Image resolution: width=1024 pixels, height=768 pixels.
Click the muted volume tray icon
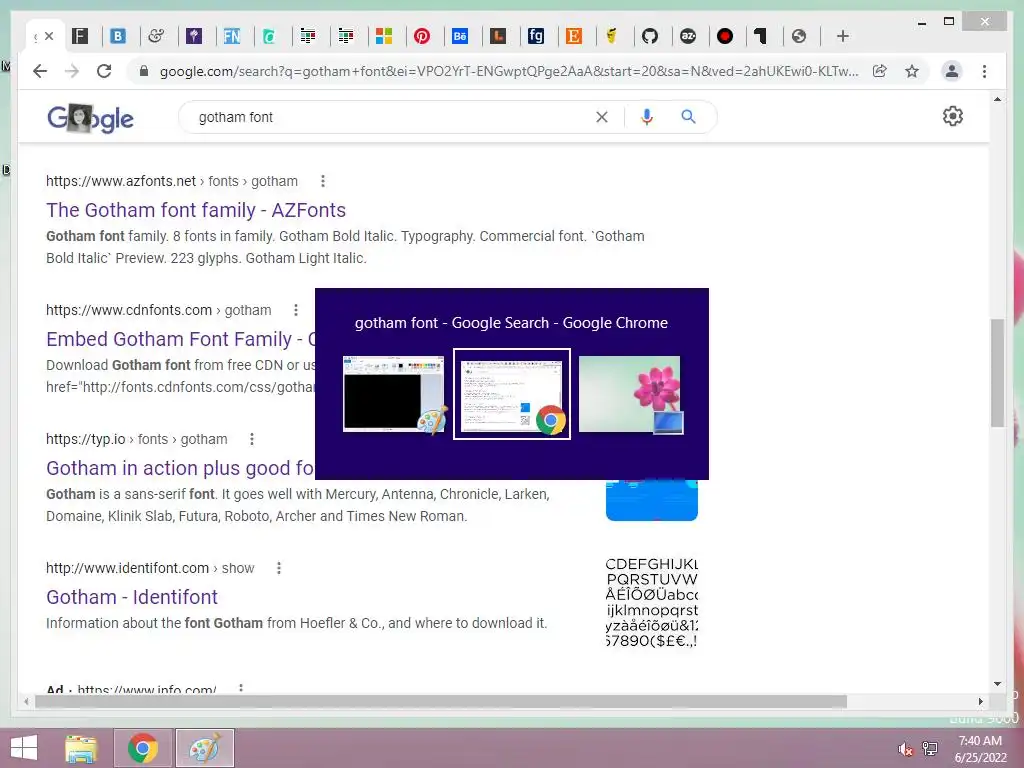coord(905,749)
